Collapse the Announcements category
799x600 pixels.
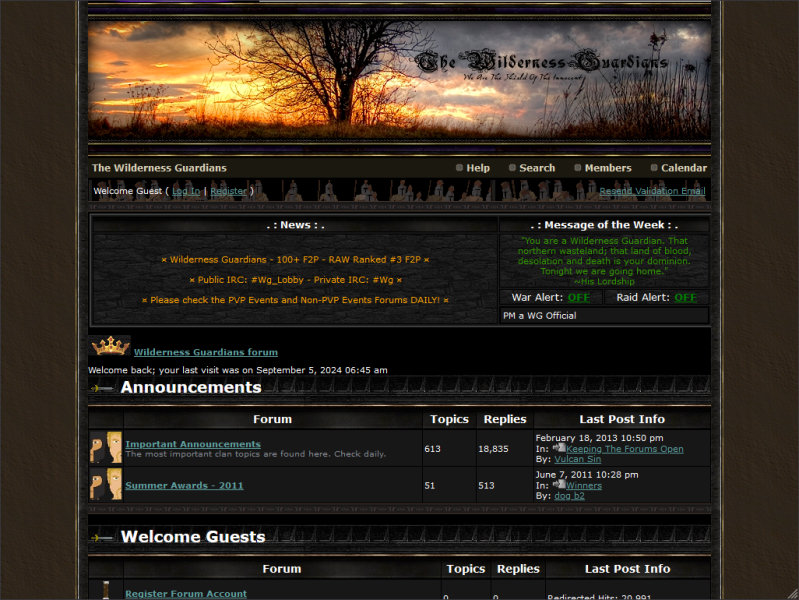tap(191, 387)
